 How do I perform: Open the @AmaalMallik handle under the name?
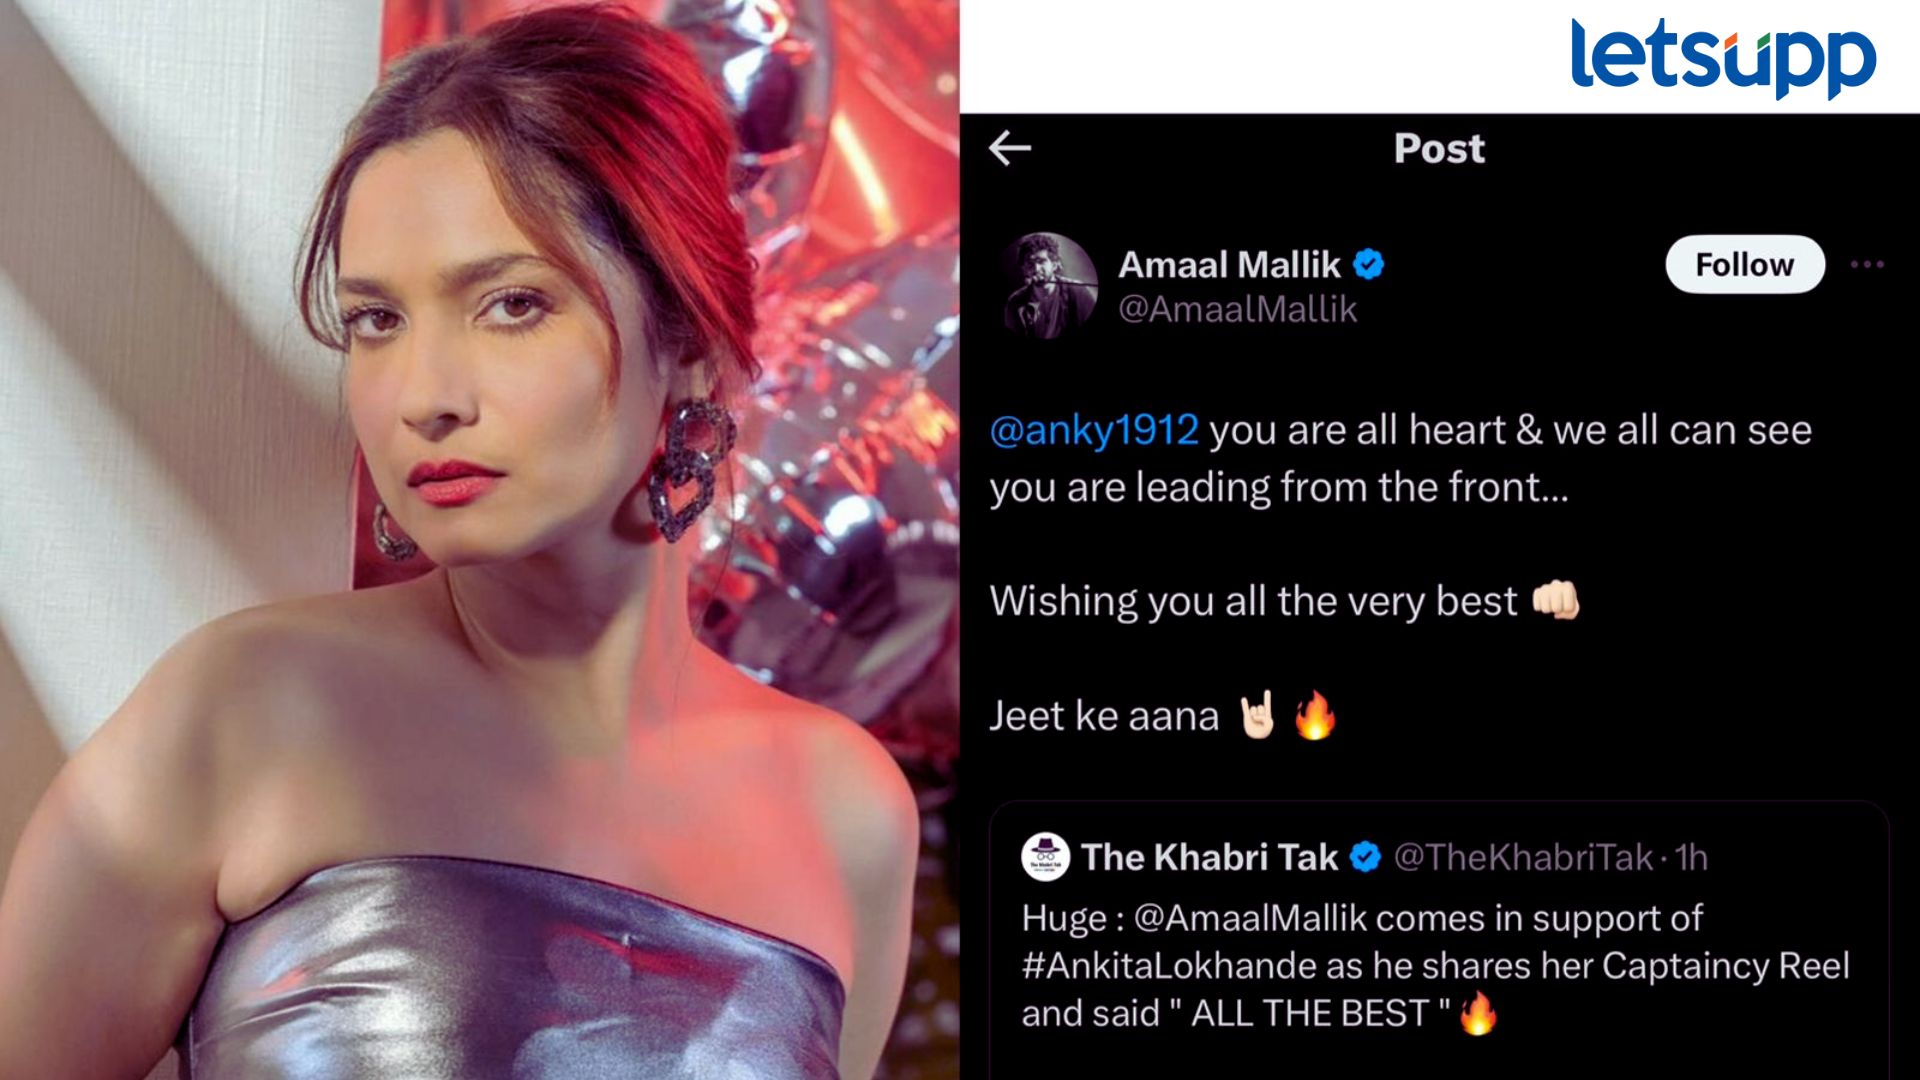1237,309
